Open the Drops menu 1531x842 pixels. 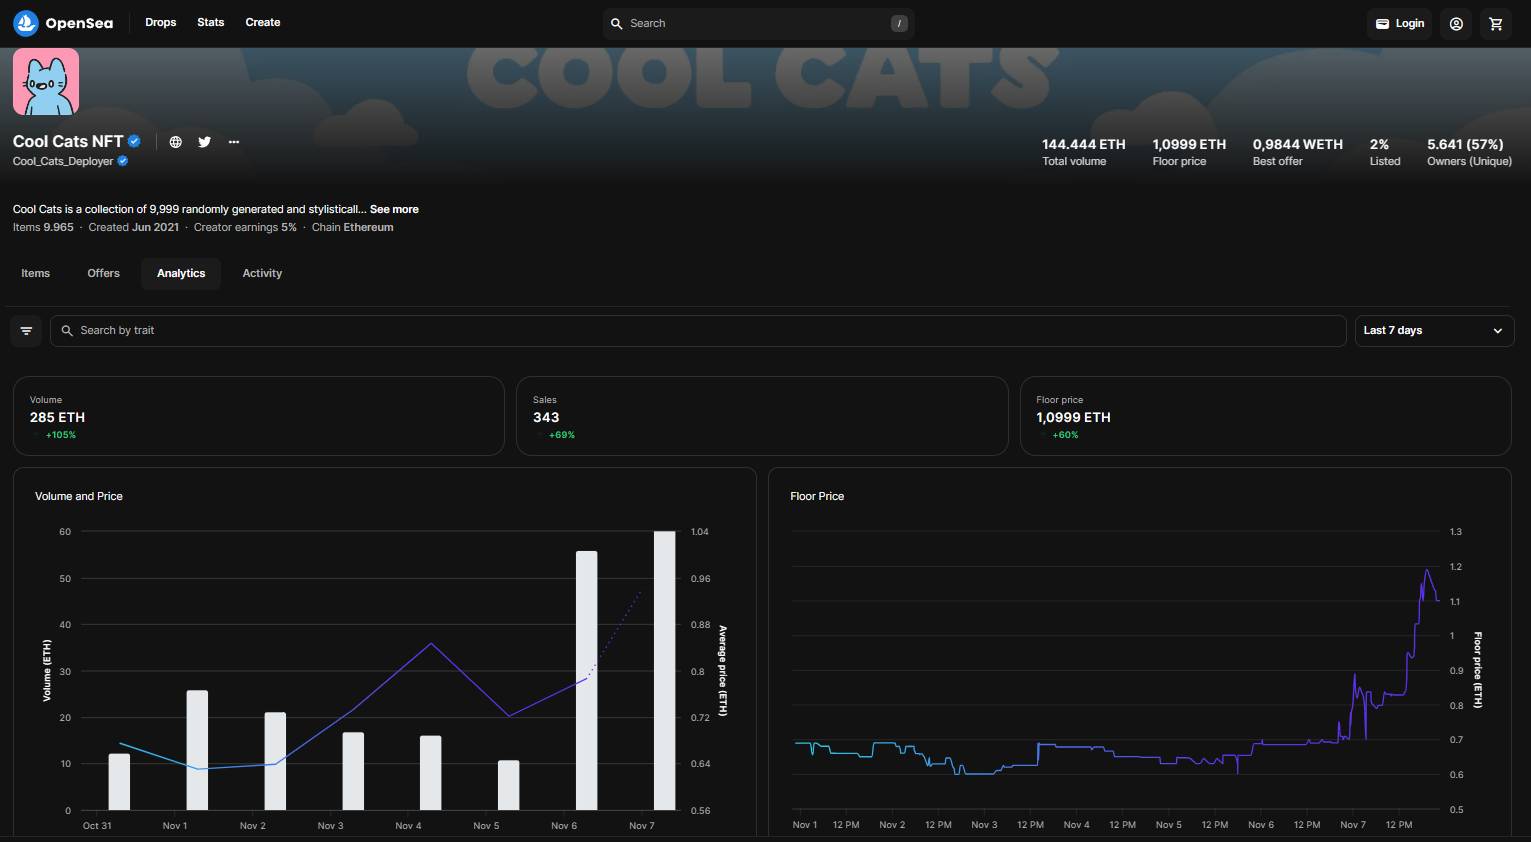(160, 22)
